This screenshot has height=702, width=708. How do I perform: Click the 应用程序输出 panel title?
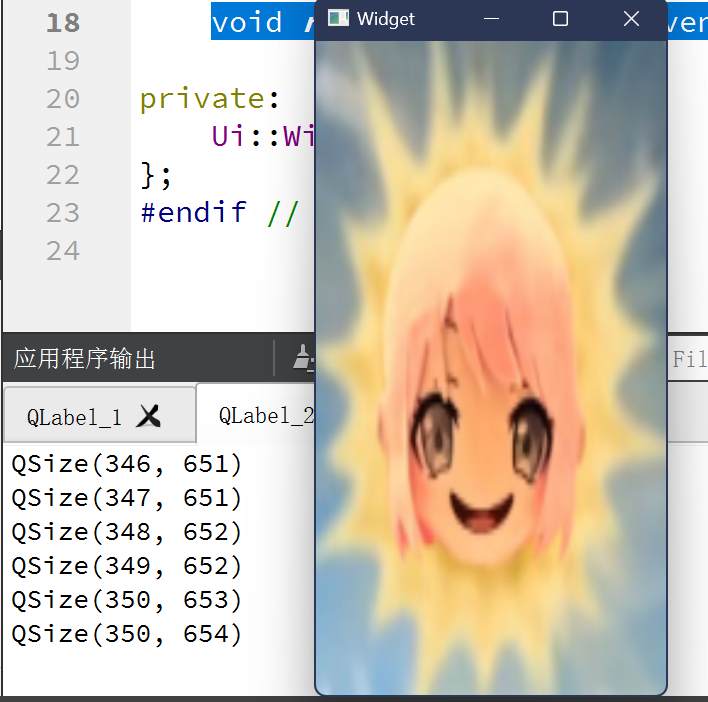click(84, 359)
